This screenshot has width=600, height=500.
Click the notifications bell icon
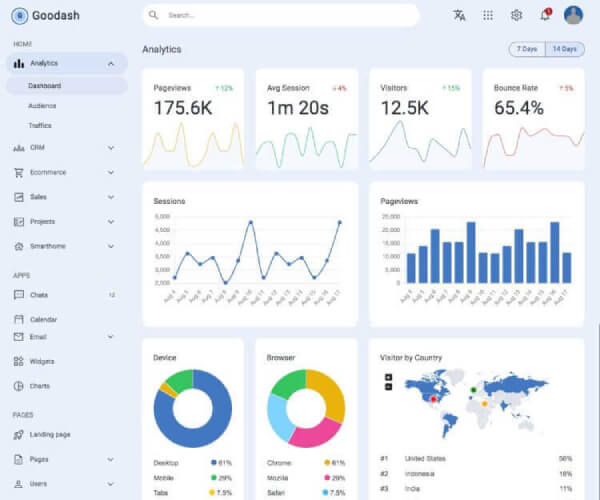pyautogui.click(x=545, y=15)
